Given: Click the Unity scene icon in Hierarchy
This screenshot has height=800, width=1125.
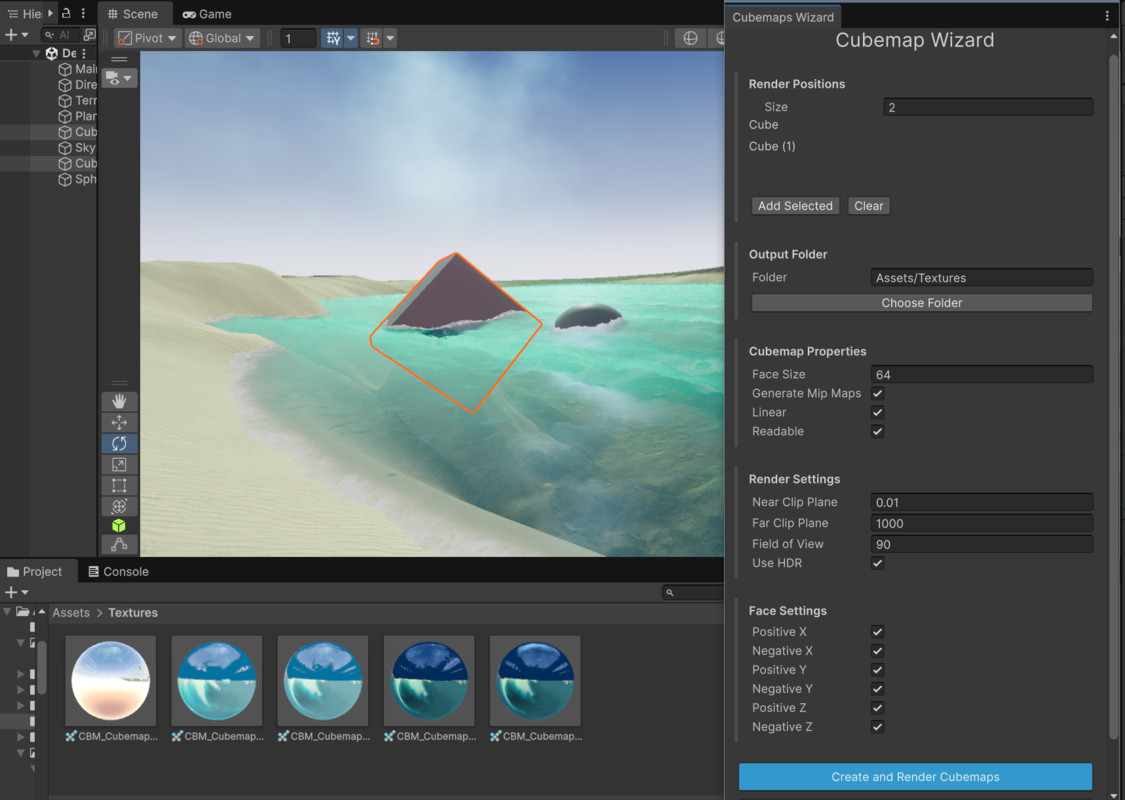Looking at the screenshot, I should [x=52, y=53].
